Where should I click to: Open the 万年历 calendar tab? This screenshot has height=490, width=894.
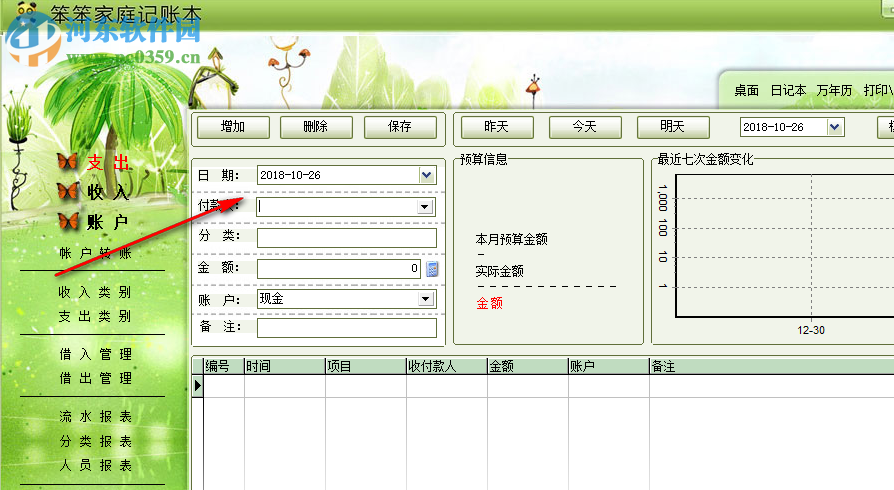coord(834,91)
